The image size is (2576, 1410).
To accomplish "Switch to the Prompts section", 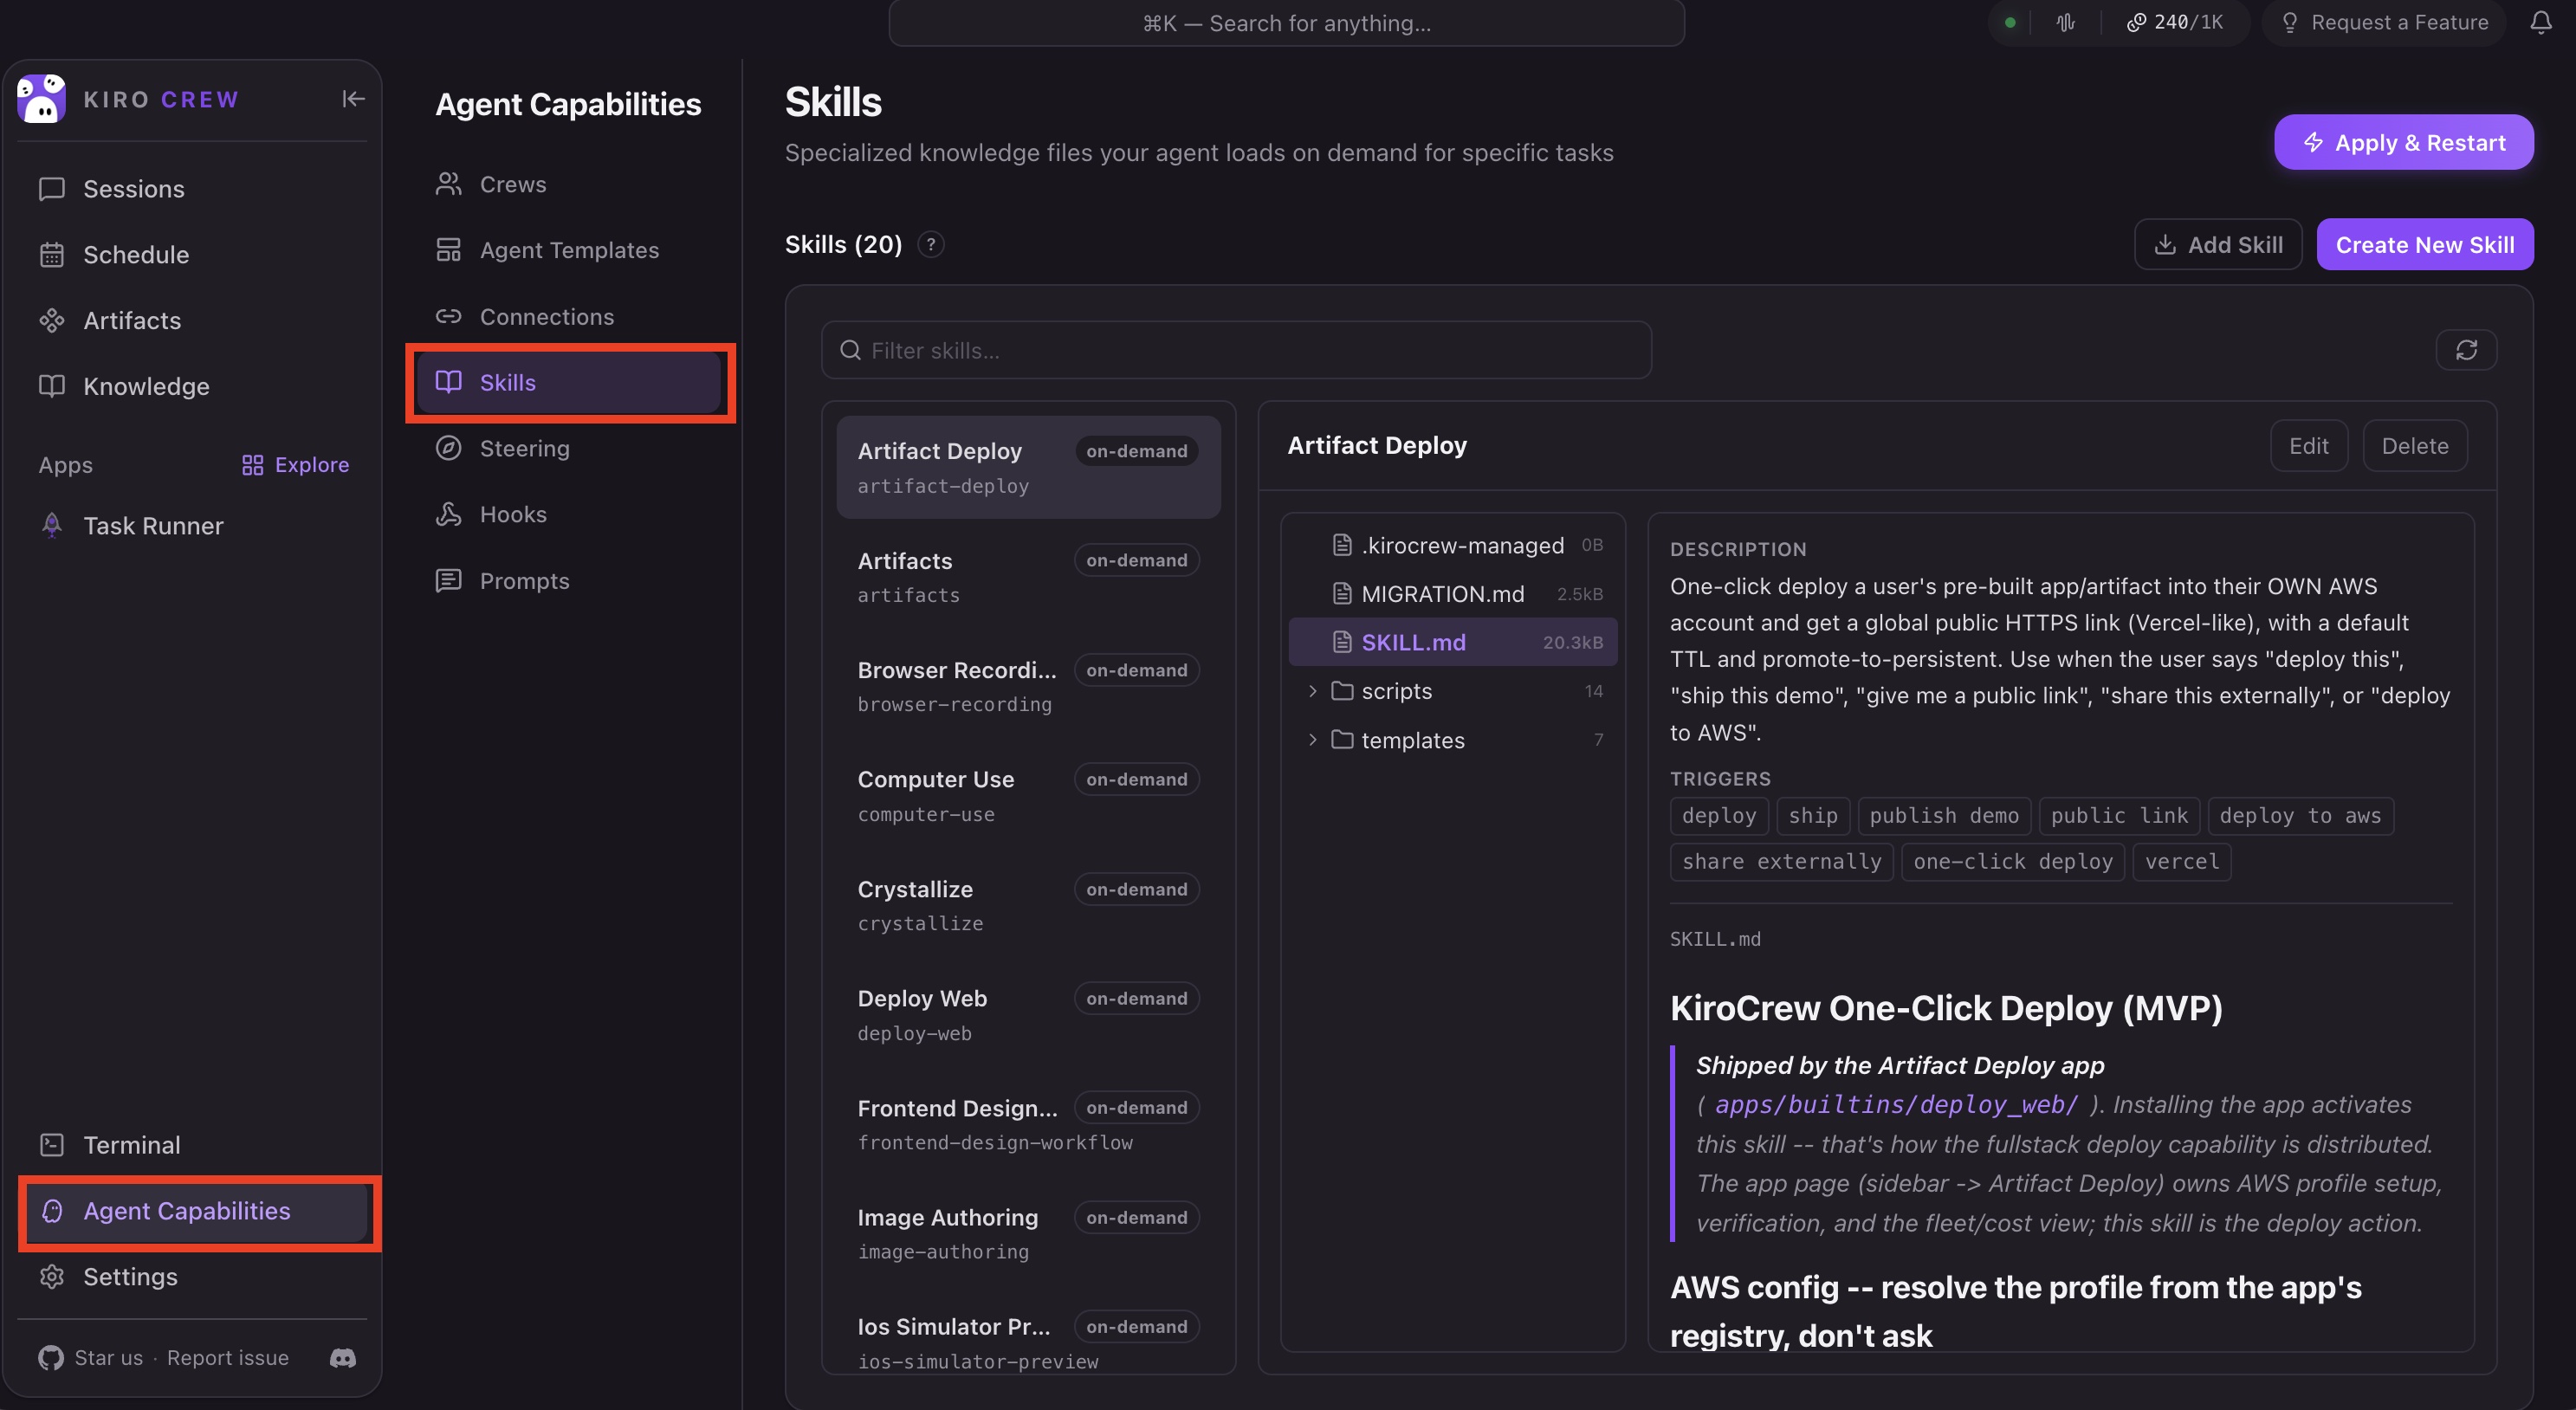I will [569, 581].
